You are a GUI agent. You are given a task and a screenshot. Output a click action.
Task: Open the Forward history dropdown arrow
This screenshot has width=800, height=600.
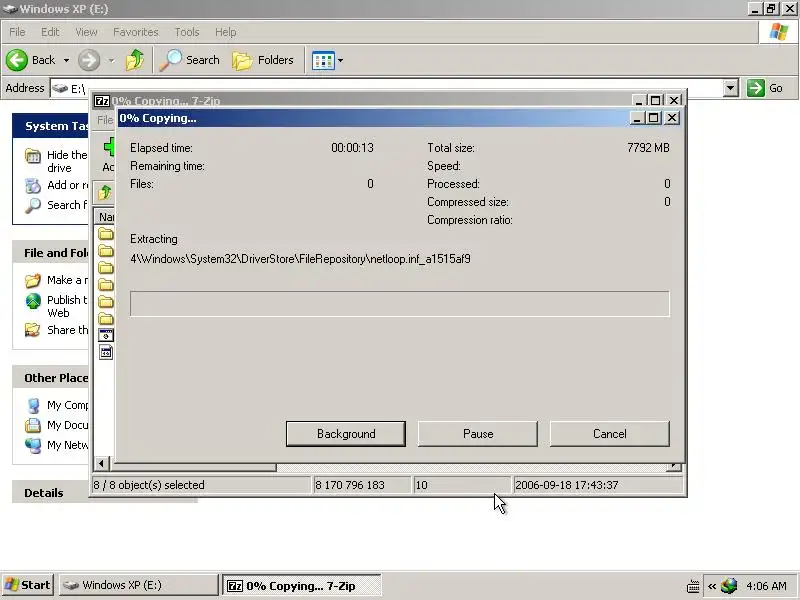pyautogui.click(x=111, y=60)
